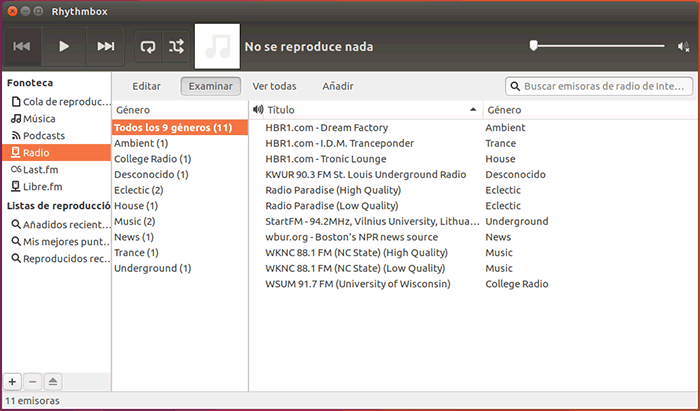This screenshot has width=700, height=411.
Task: Select WKNC 88.1 FM (High Quality) station
Action: click(473, 253)
